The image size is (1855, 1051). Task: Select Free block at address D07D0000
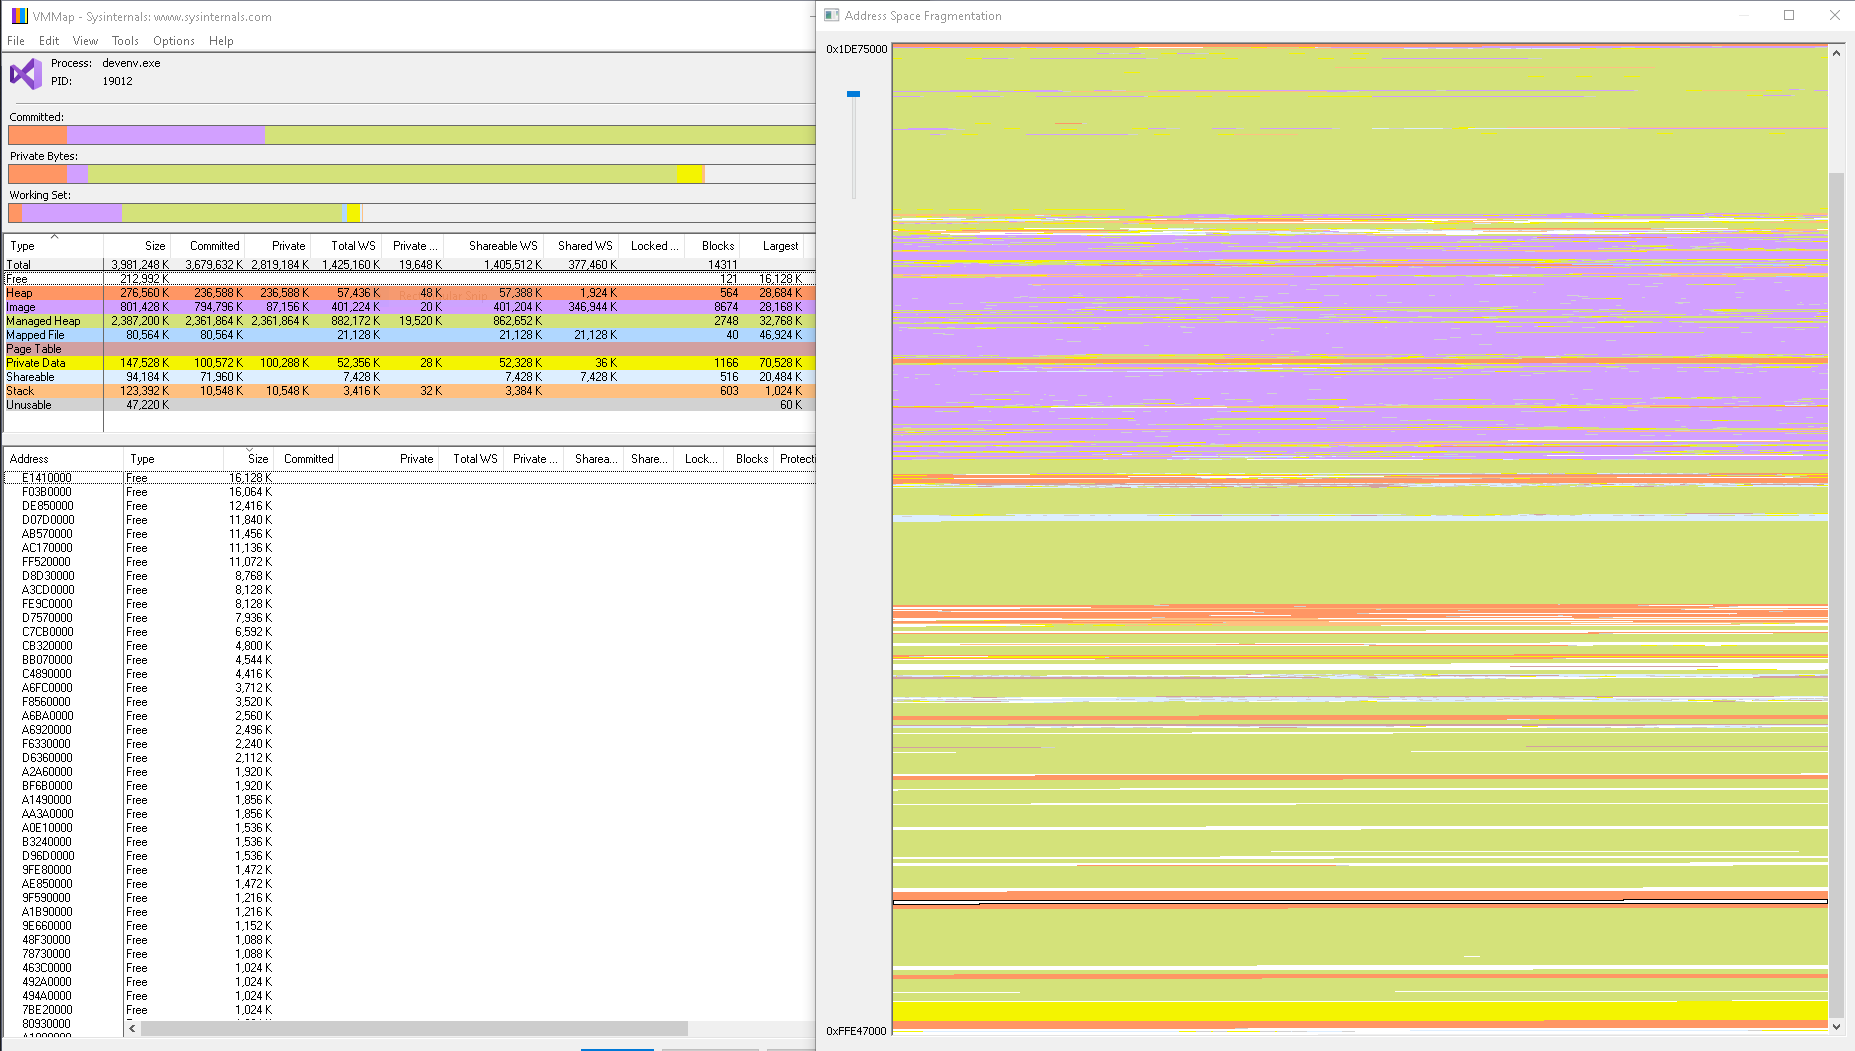tap(410, 520)
